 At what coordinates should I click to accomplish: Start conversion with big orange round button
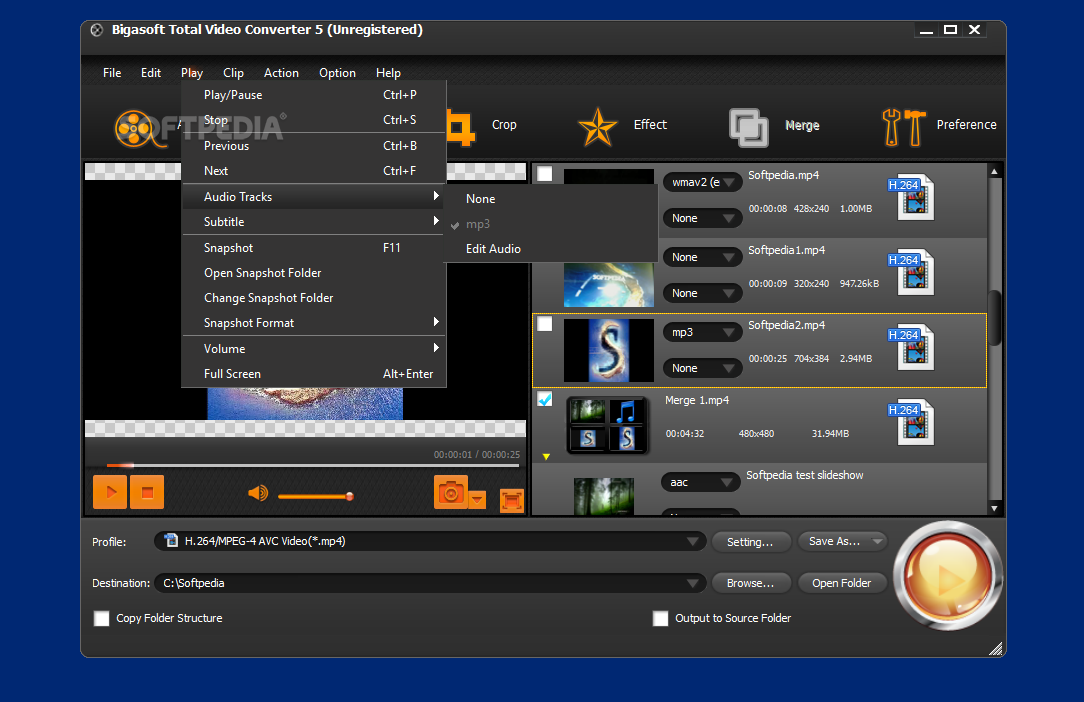(x=947, y=575)
